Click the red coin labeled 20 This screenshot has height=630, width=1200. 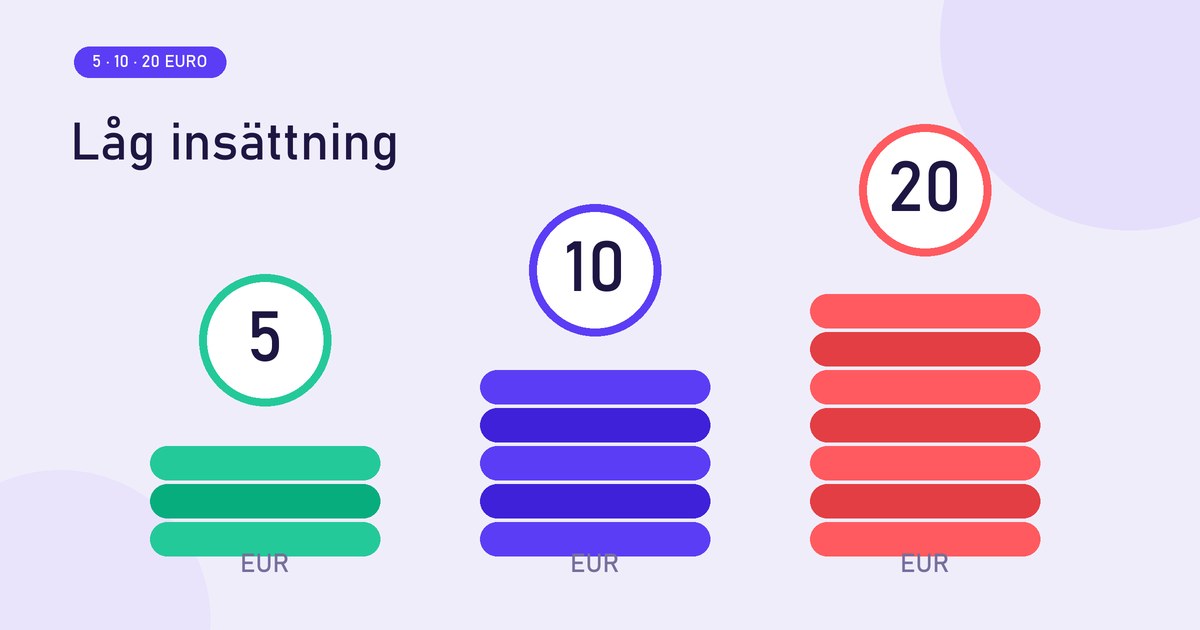click(925, 190)
